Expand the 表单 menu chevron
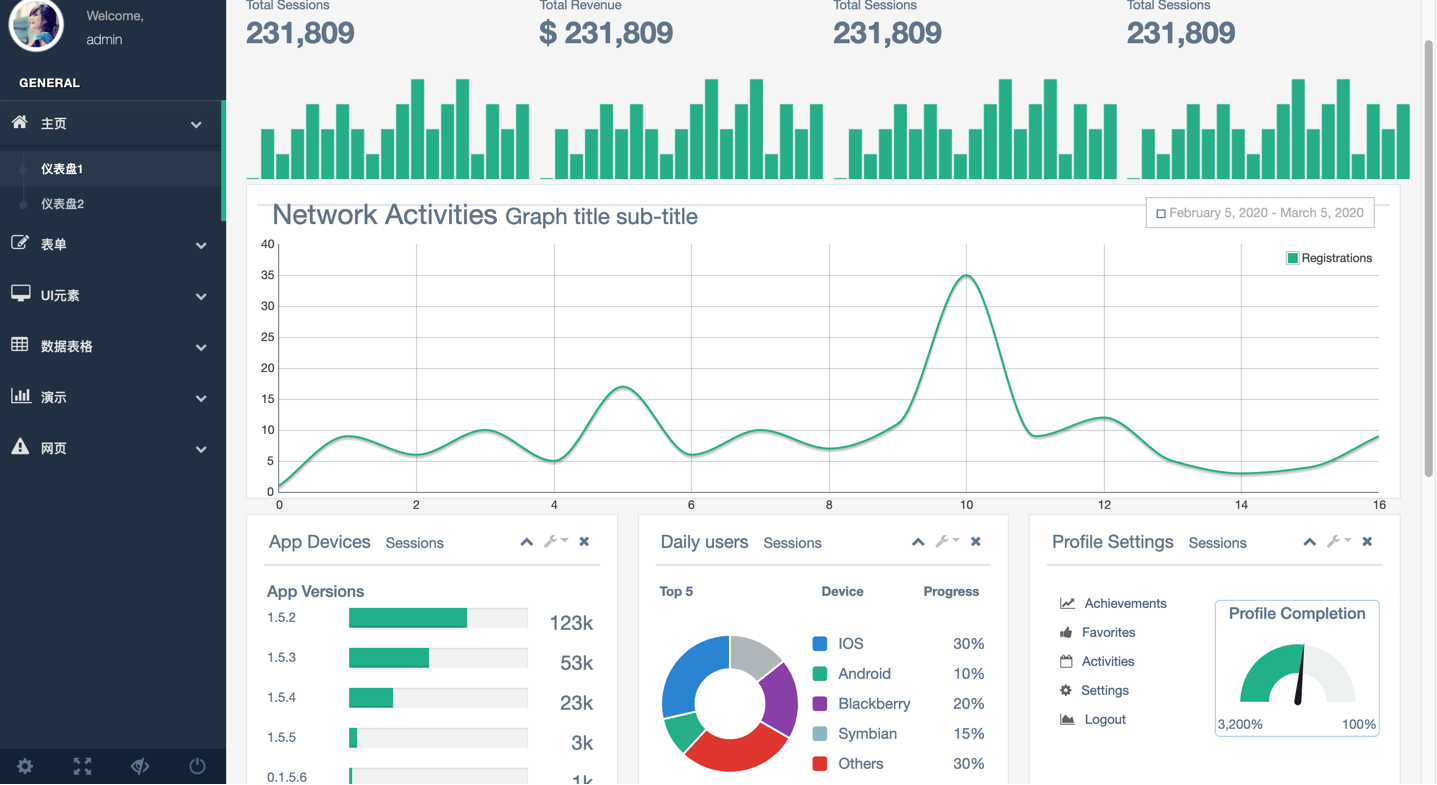This screenshot has height=785, width=1437. pyautogui.click(x=201, y=246)
